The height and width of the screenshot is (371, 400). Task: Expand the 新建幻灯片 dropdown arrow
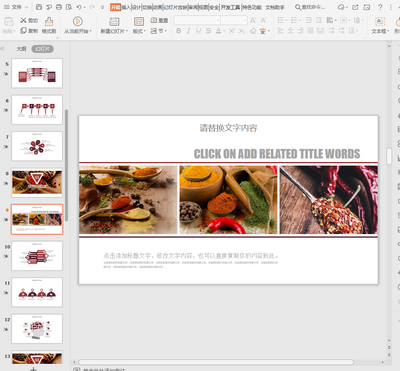(x=127, y=31)
